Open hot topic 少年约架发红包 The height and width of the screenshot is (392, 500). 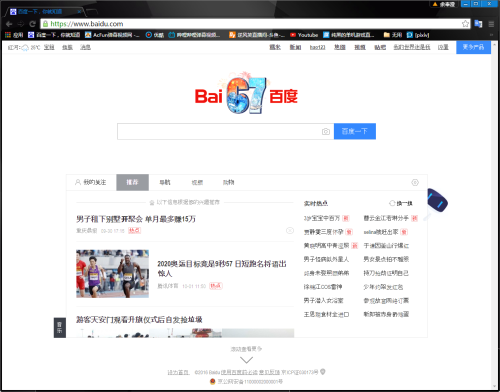click(383, 287)
